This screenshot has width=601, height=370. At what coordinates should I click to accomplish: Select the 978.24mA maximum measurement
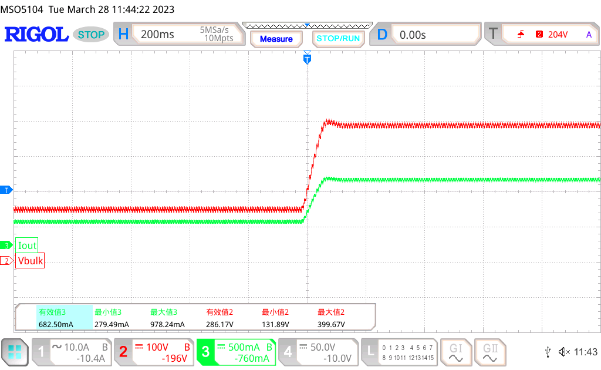coord(167,324)
